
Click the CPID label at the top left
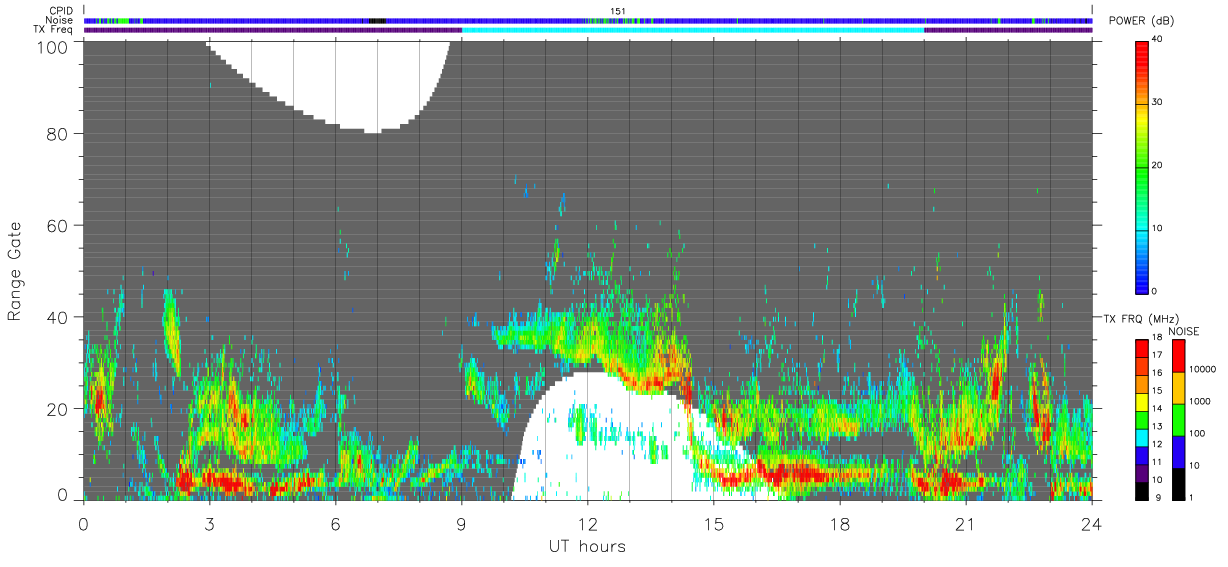click(x=60, y=11)
